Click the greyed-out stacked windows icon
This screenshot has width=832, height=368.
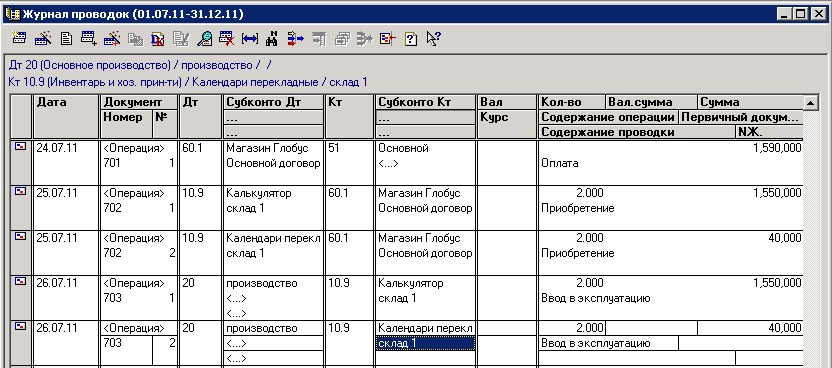point(343,38)
